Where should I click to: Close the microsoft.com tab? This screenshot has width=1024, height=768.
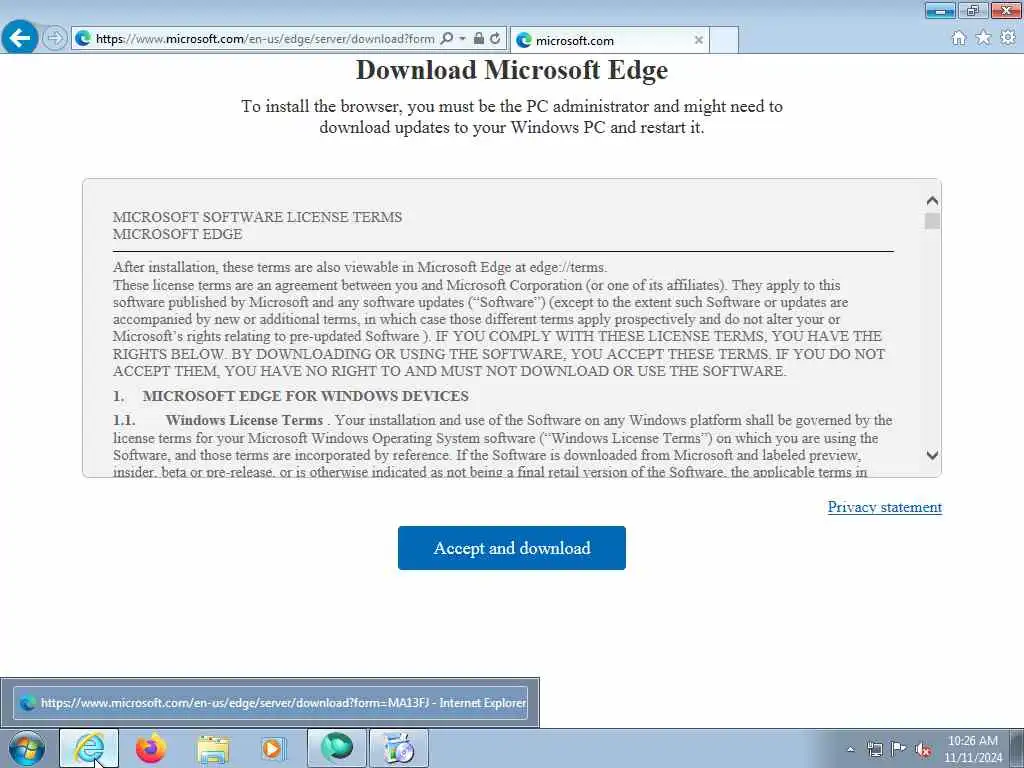tap(698, 40)
